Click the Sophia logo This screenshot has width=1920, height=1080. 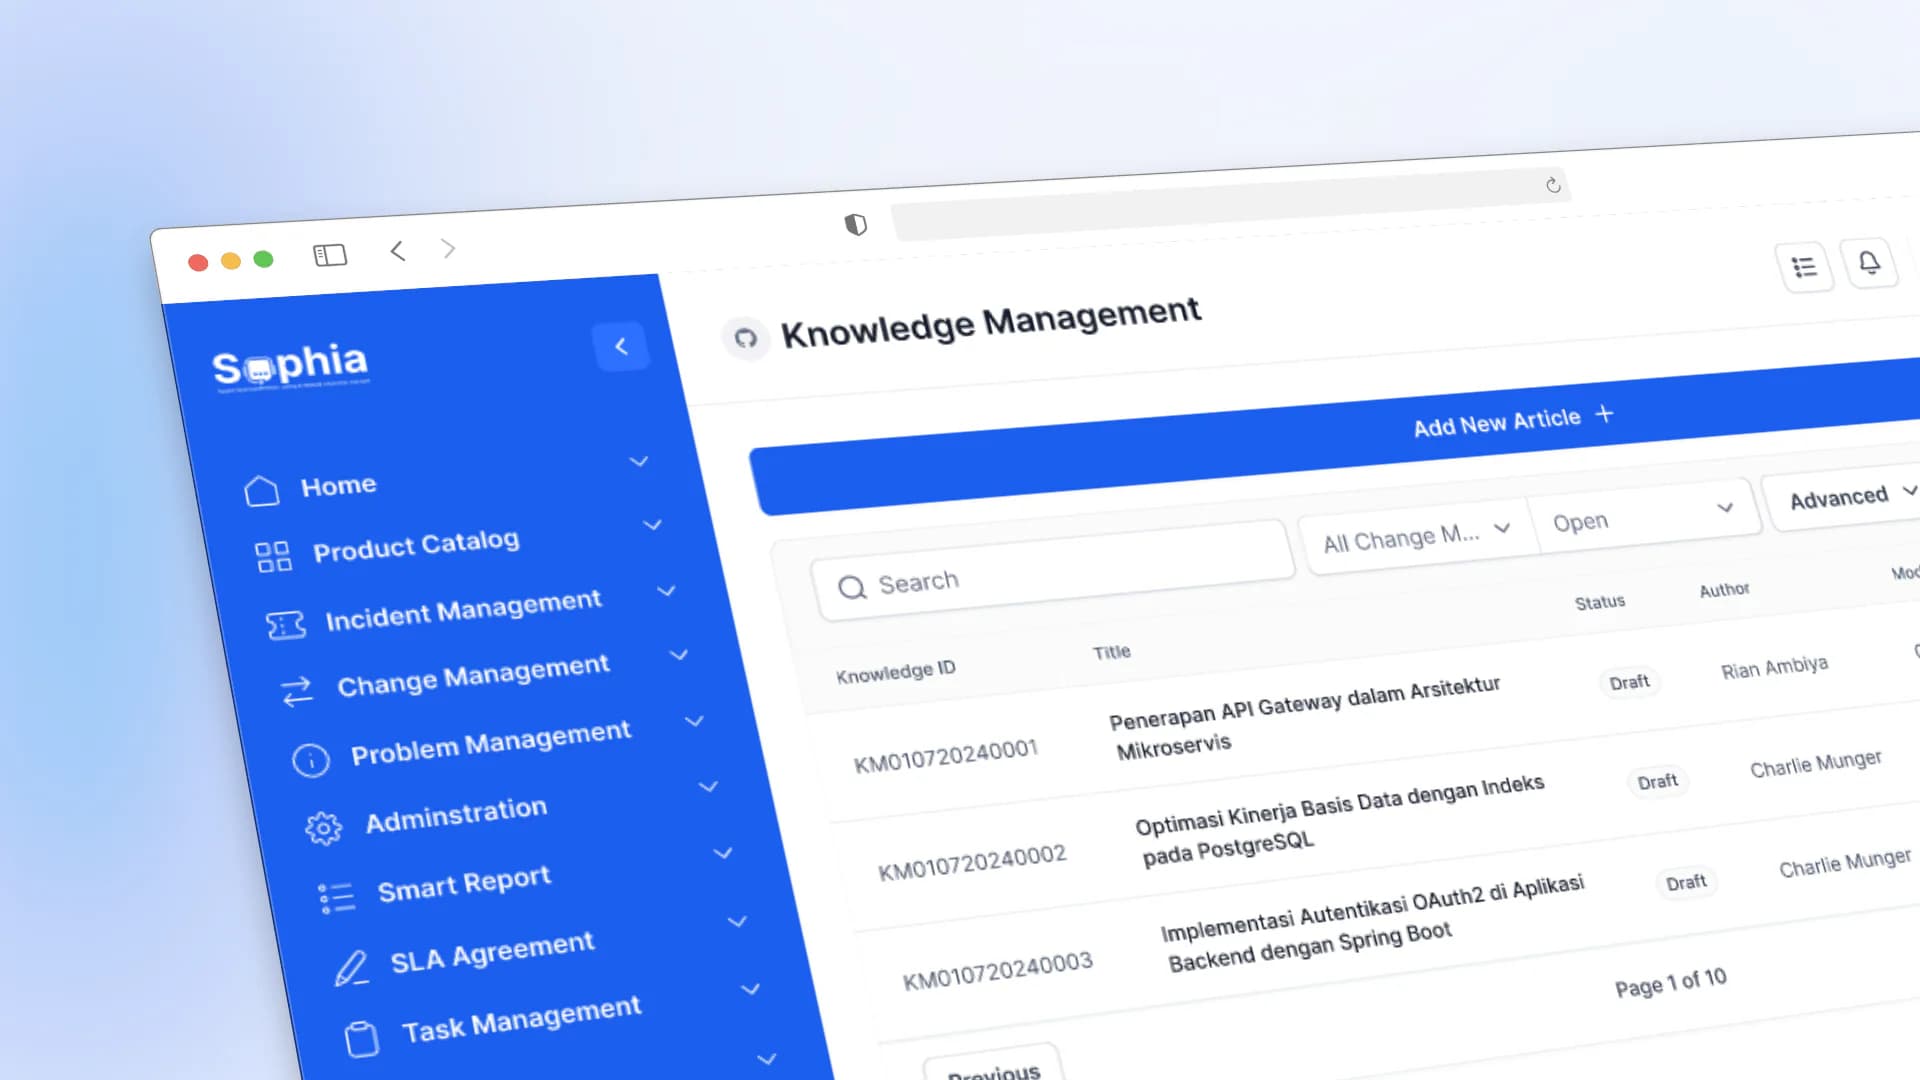click(290, 366)
